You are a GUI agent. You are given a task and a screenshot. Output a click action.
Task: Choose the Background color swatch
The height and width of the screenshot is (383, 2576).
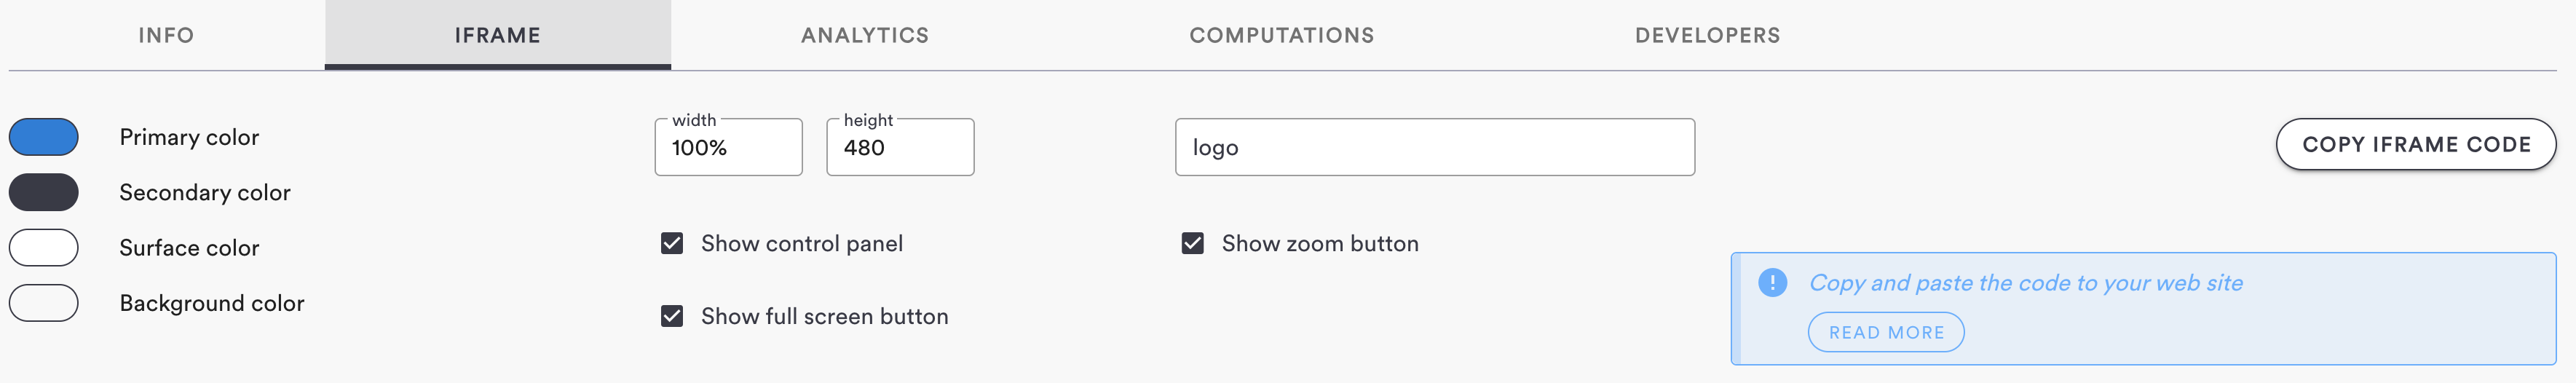[44, 303]
